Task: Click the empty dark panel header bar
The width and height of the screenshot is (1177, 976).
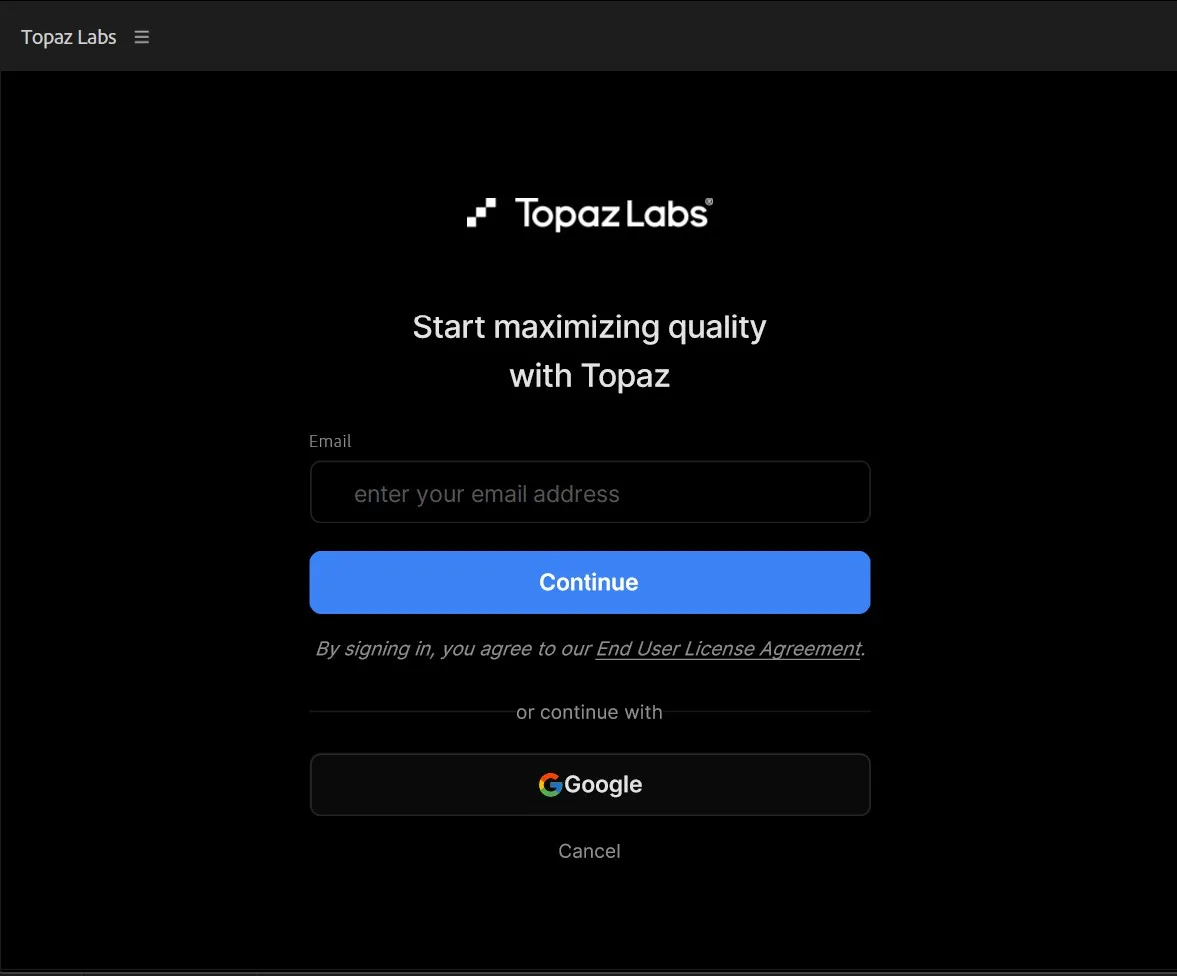Action: [661, 36]
